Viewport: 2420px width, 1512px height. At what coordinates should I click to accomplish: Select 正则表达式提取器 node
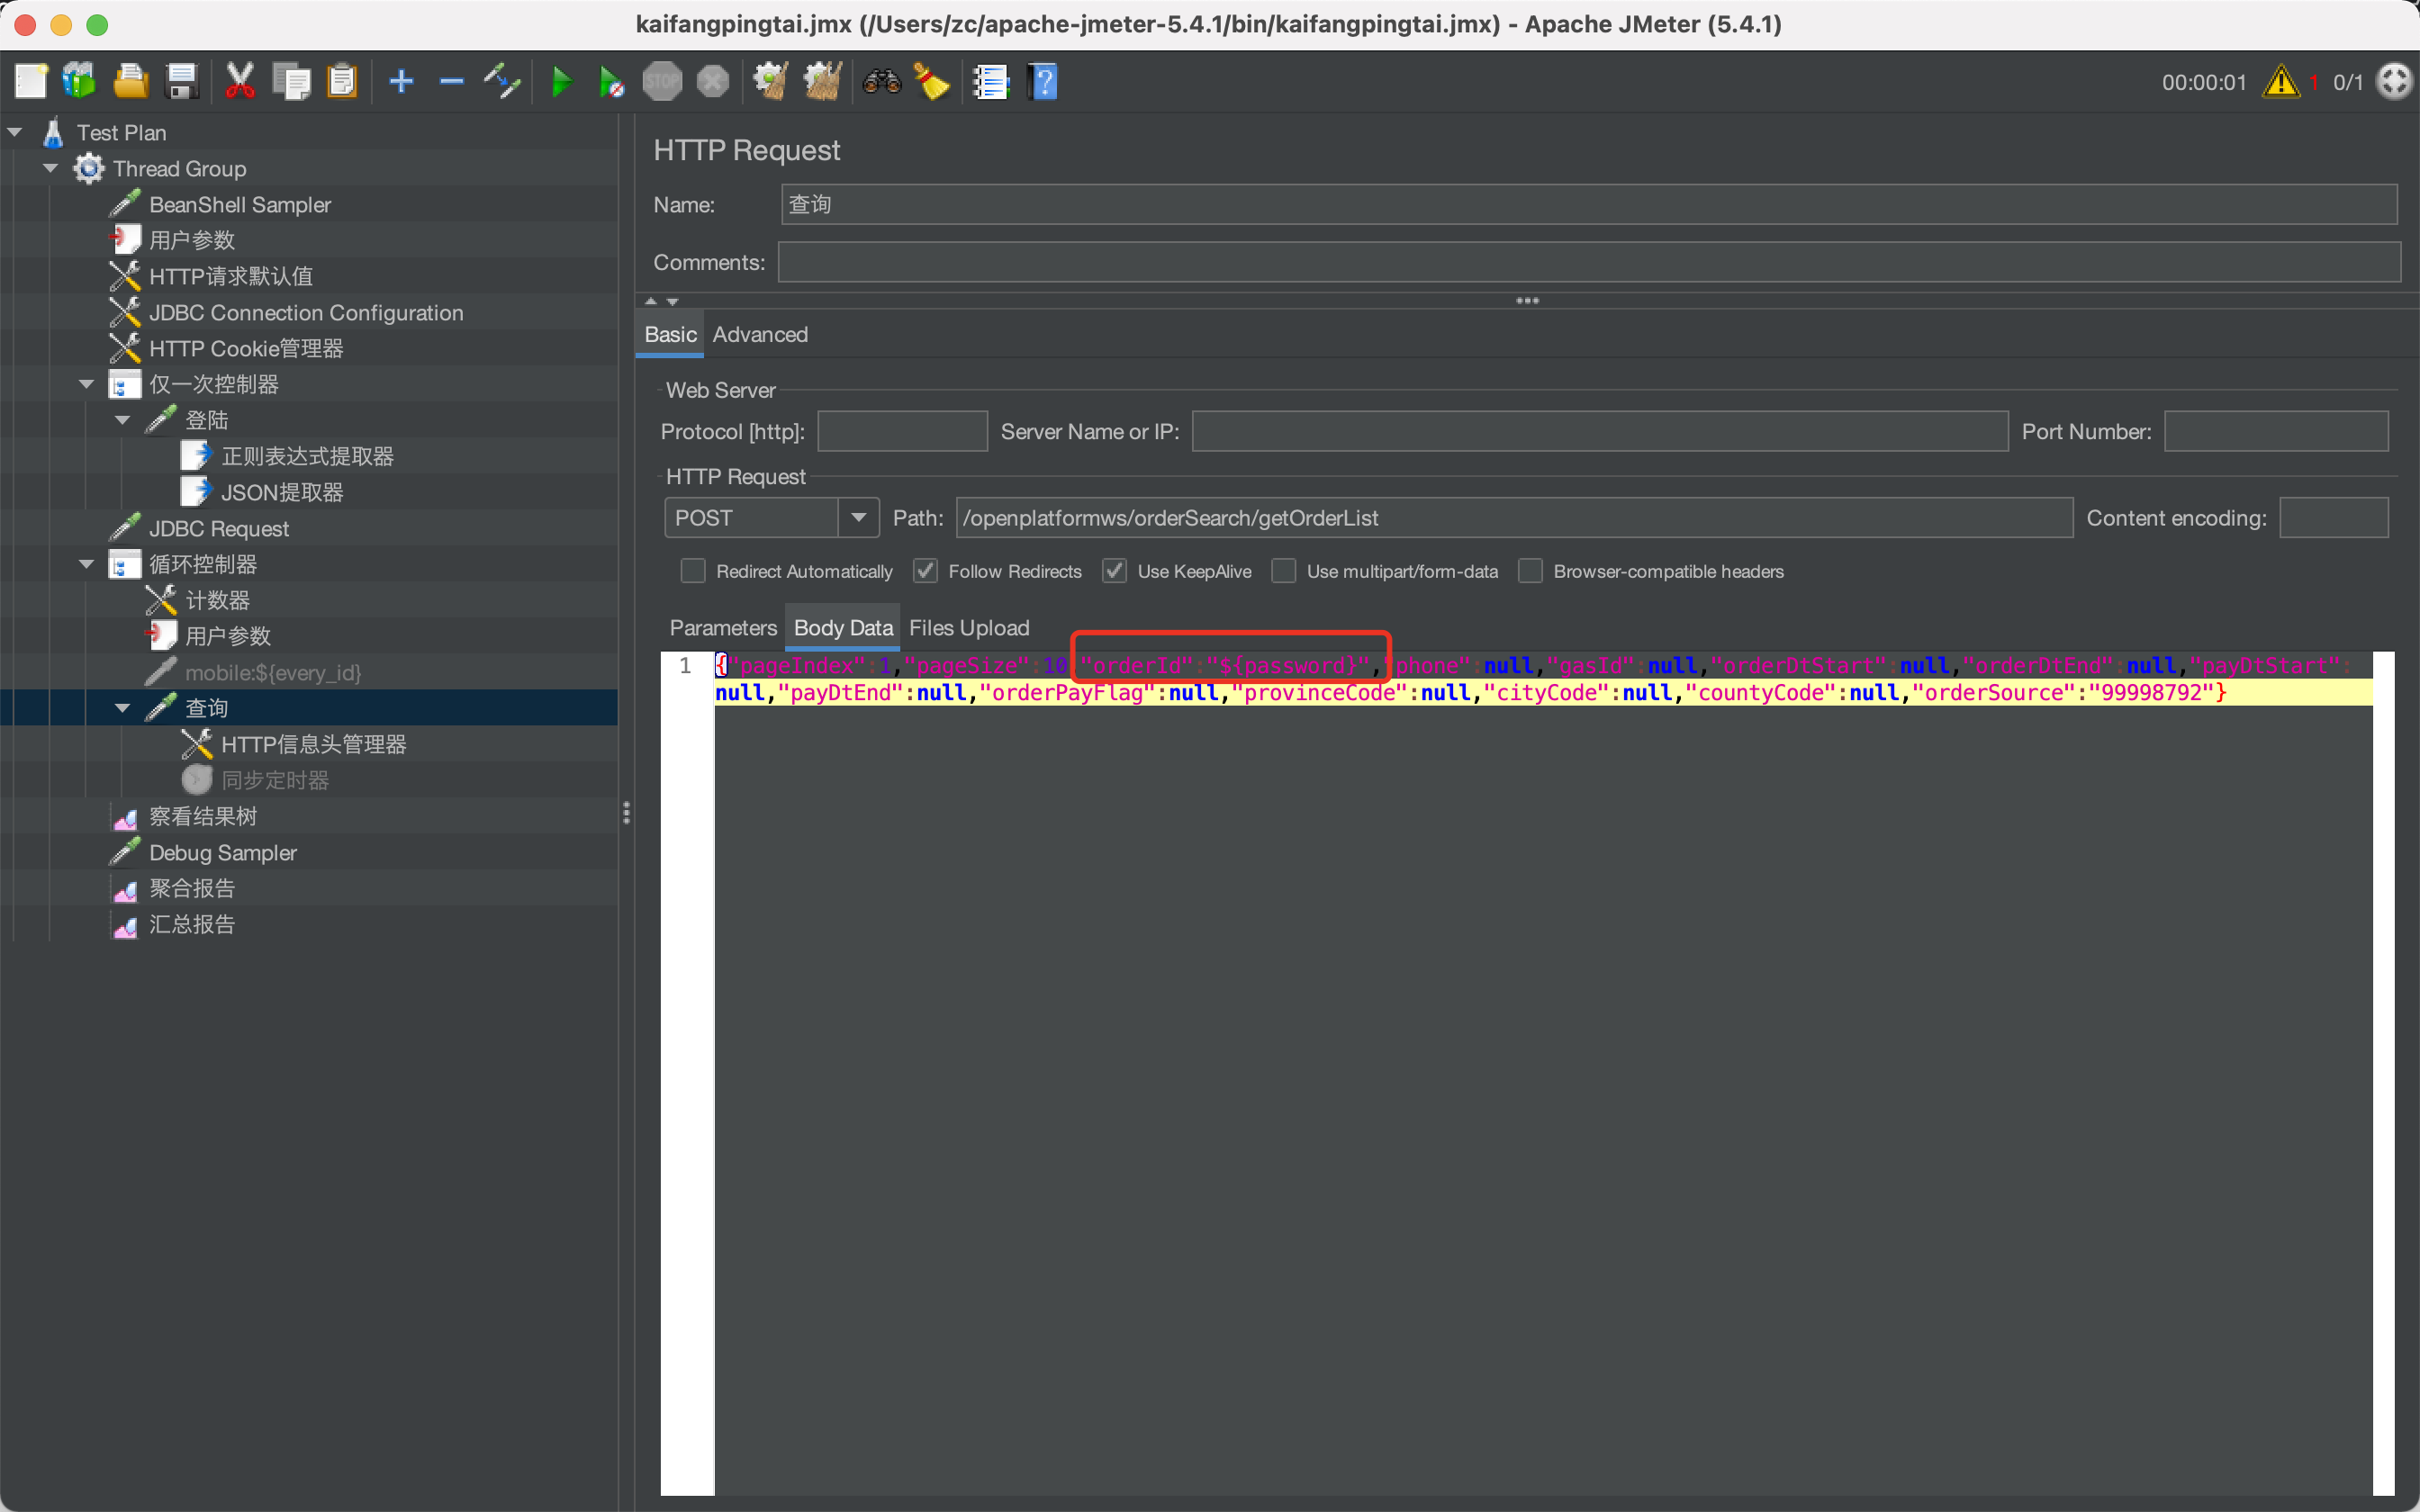tap(307, 456)
